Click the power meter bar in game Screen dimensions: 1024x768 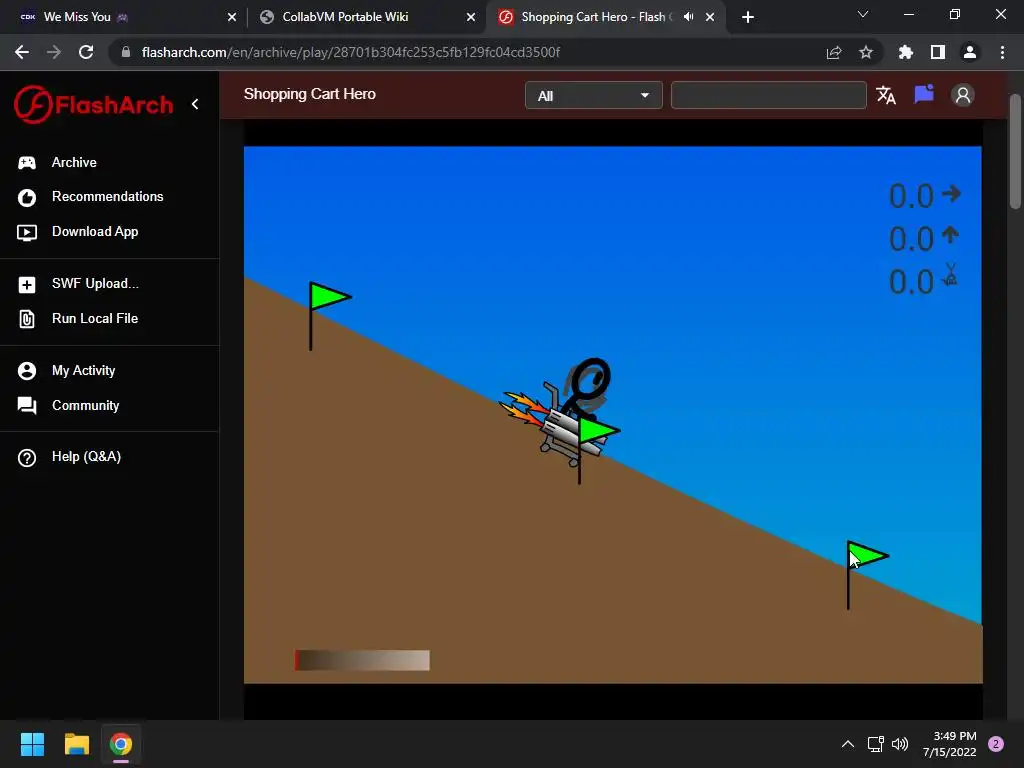pyautogui.click(x=362, y=660)
